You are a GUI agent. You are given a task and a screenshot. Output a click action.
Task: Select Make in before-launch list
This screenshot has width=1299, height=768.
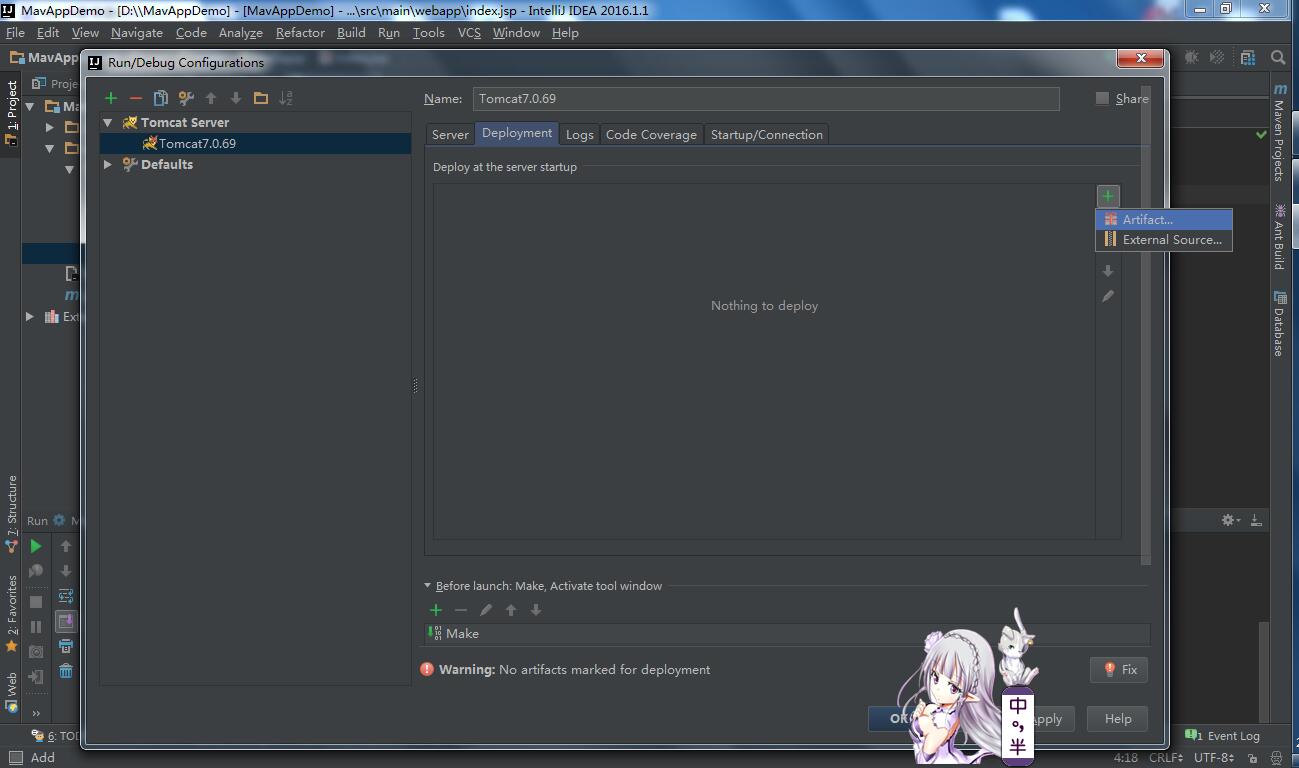pyautogui.click(x=787, y=633)
